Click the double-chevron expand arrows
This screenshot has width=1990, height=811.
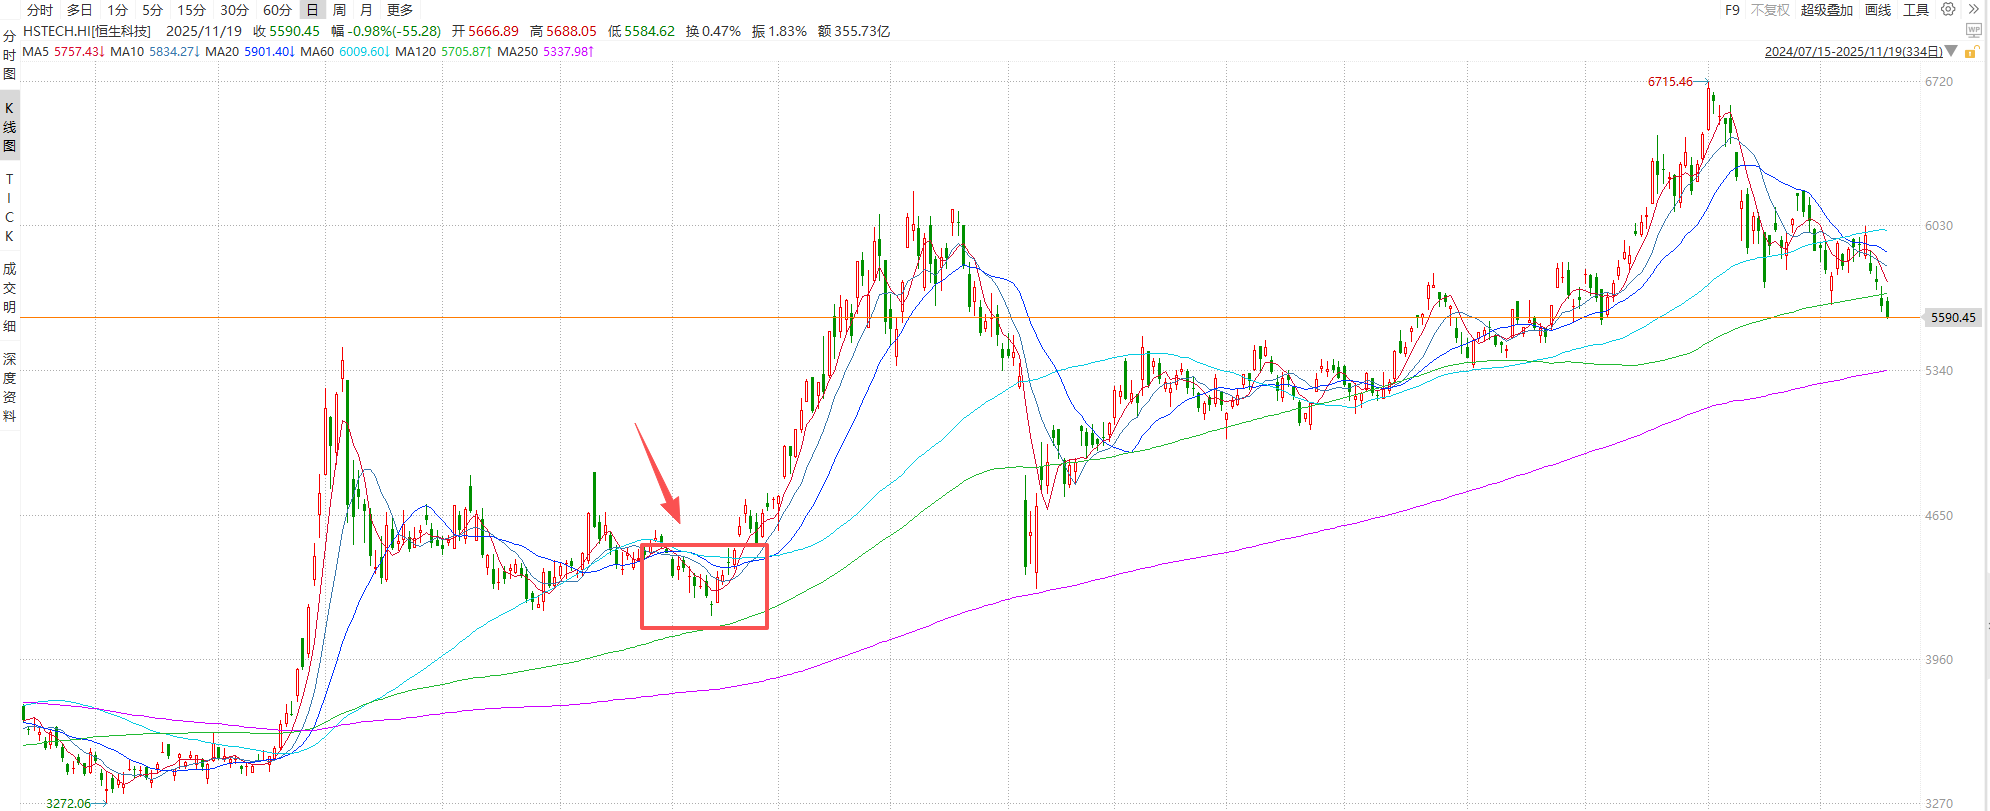pos(1974,9)
